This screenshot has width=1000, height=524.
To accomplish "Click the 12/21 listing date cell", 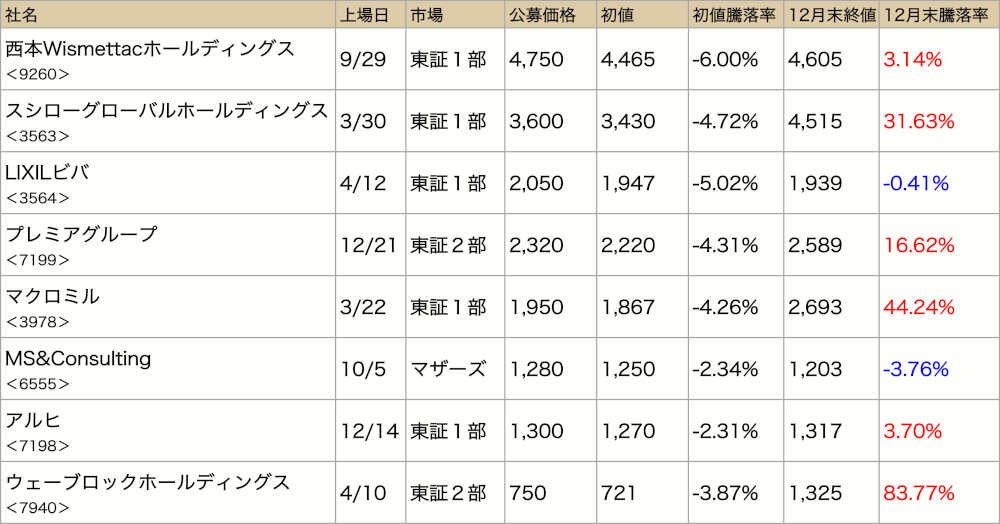I will click(x=368, y=245).
